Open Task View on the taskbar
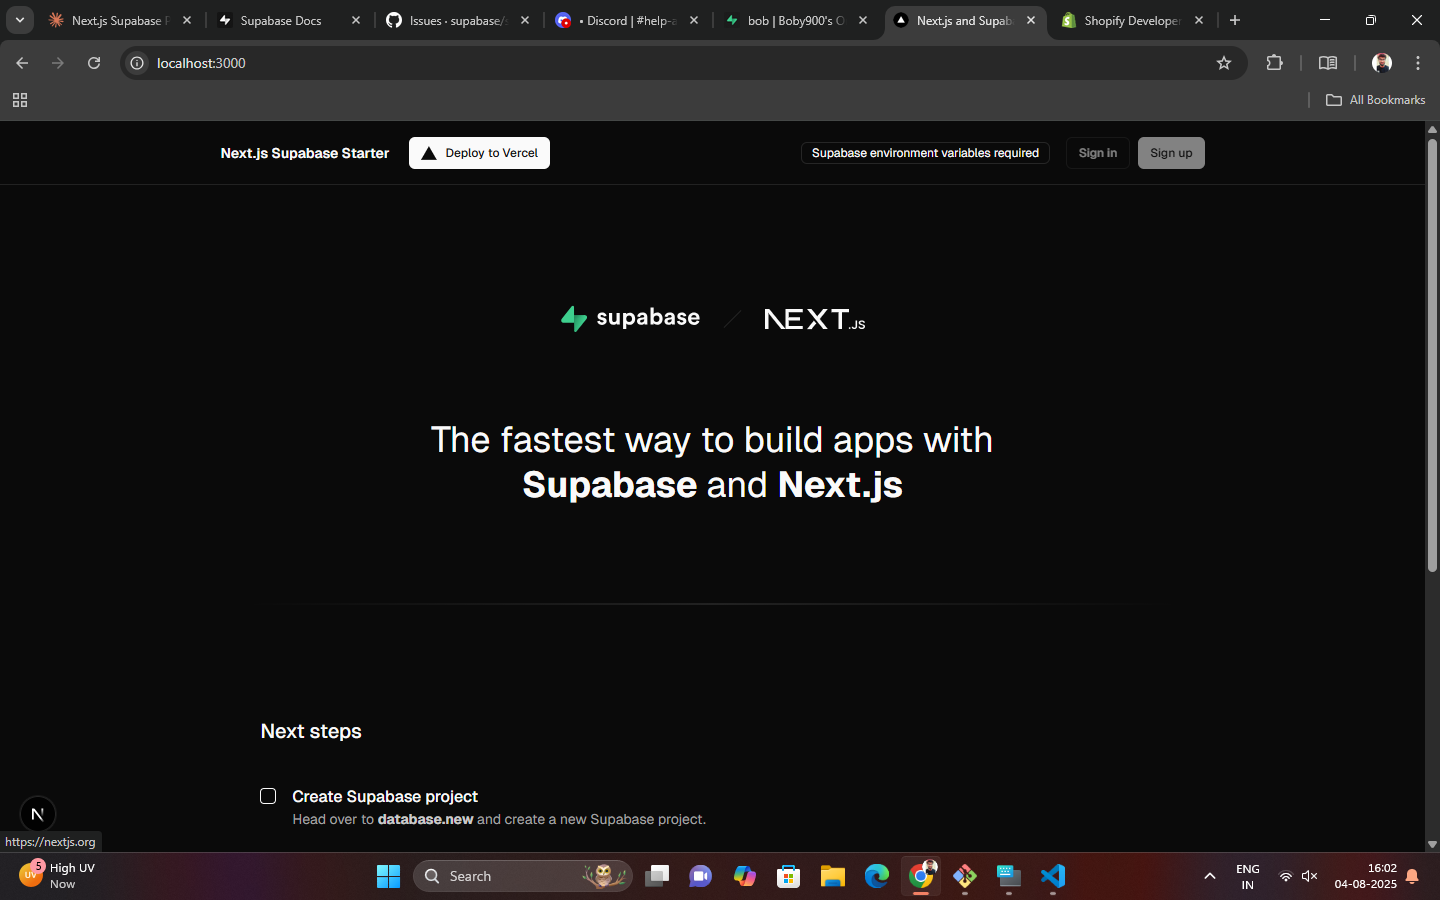This screenshot has height=900, width=1440. 657,877
